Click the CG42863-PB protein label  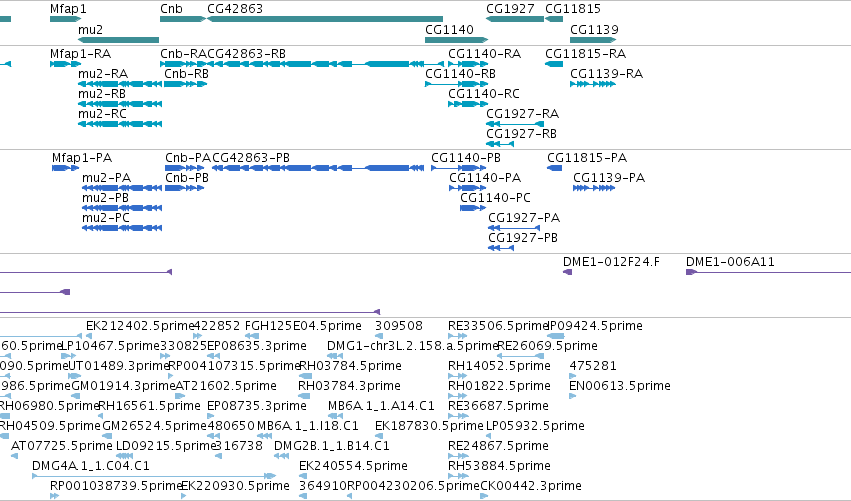tap(251, 158)
